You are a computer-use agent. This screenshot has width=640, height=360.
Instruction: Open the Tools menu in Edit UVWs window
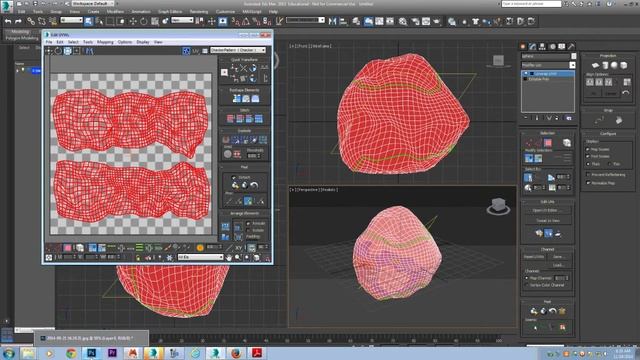click(88, 42)
